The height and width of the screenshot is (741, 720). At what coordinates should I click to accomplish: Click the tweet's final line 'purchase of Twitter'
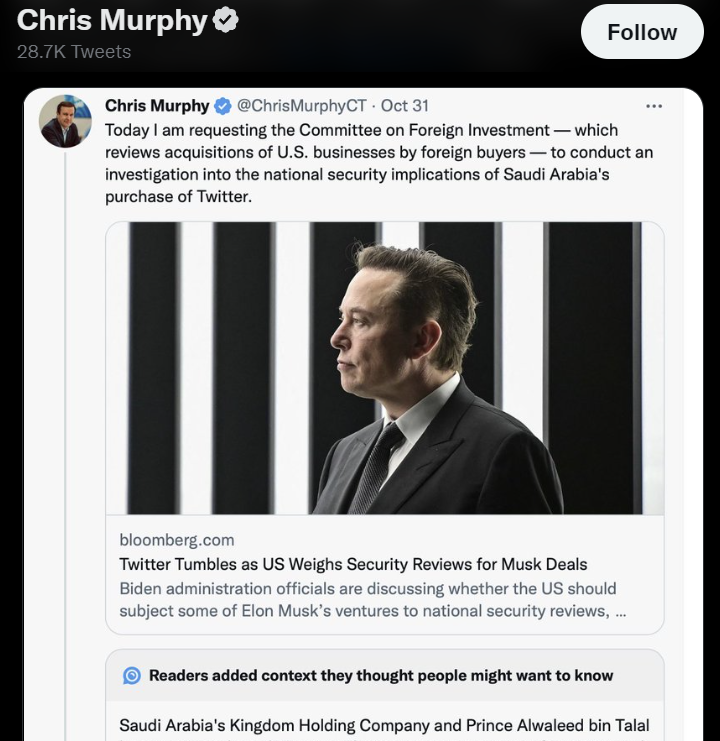(176, 196)
